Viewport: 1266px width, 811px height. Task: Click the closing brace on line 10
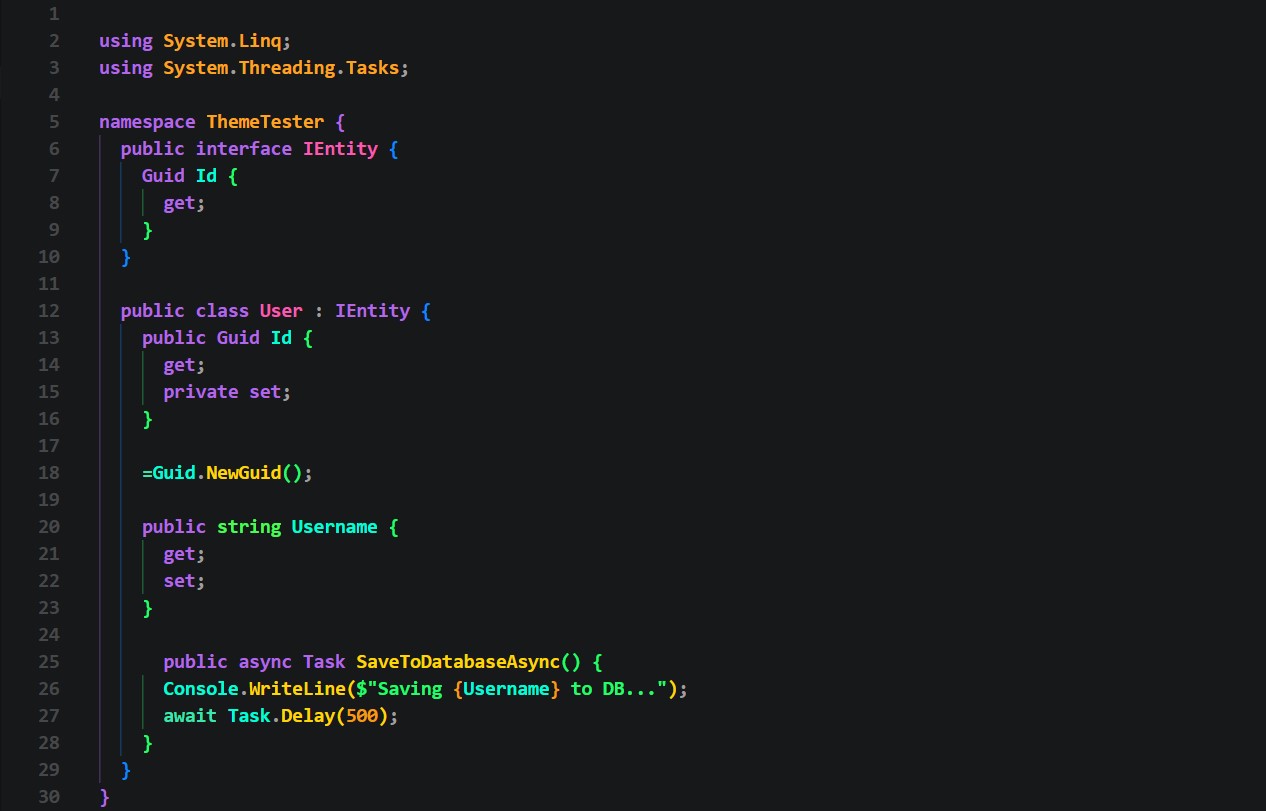(126, 257)
